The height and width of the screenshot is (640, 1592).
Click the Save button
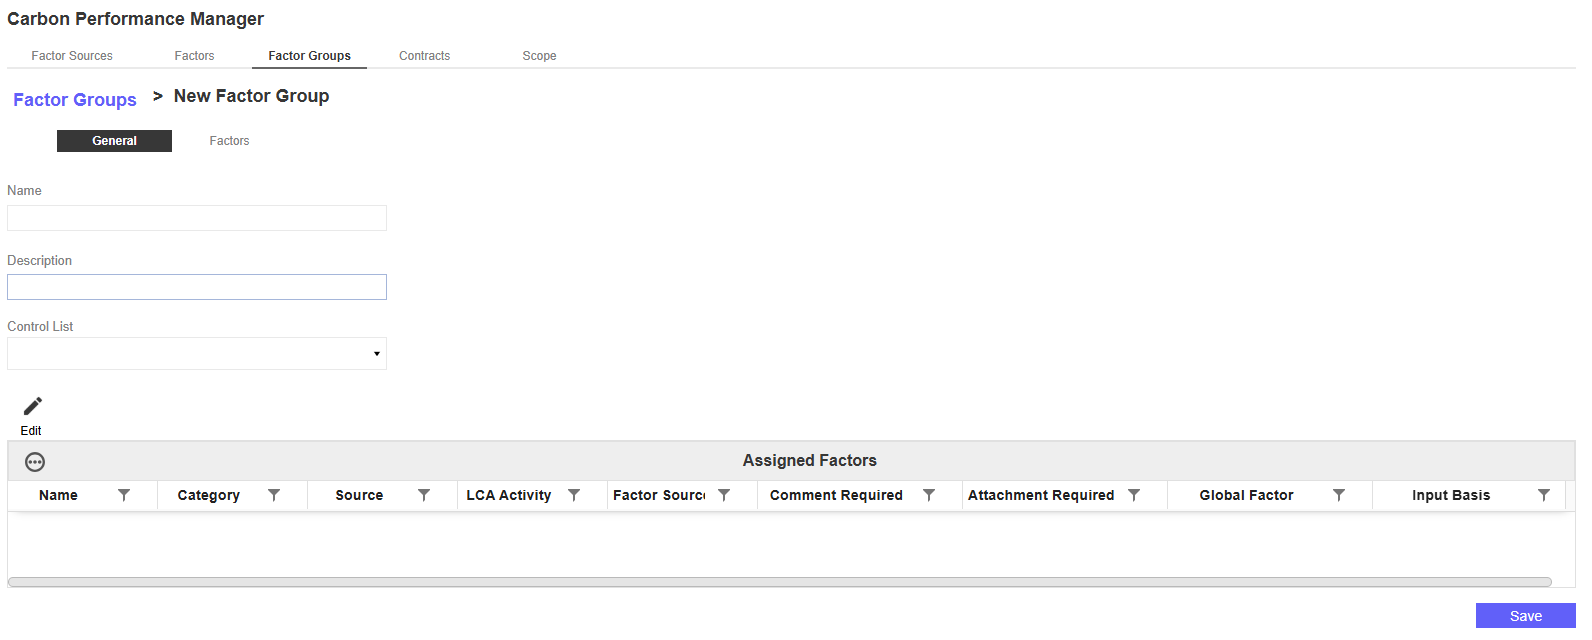click(1525, 616)
